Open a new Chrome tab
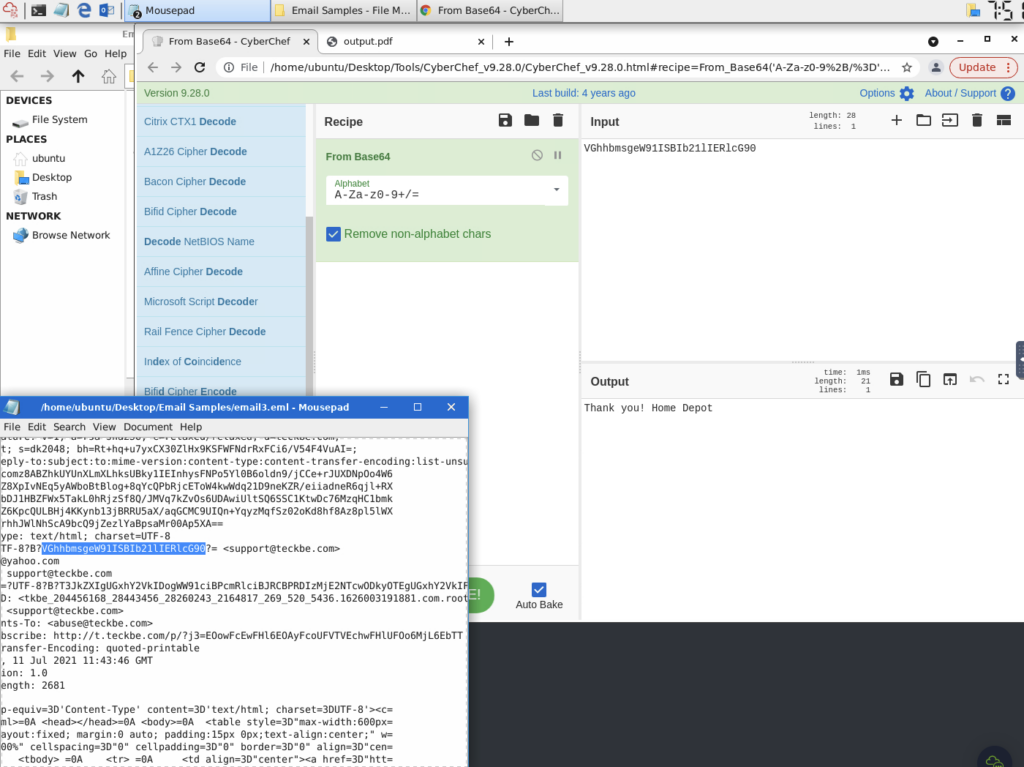 pyautogui.click(x=509, y=42)
